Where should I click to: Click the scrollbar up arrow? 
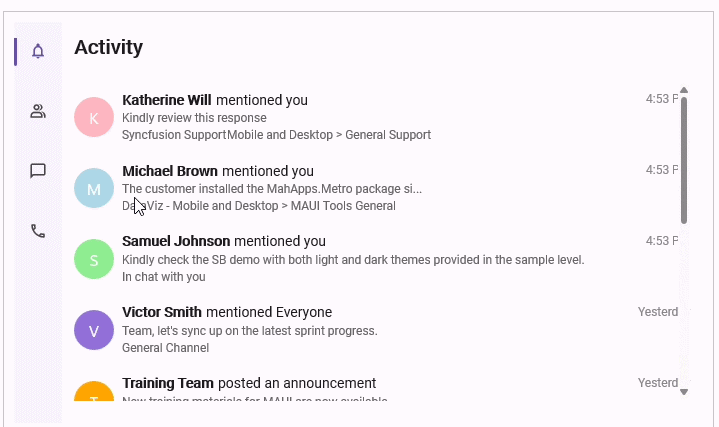(x=684, y=91)
